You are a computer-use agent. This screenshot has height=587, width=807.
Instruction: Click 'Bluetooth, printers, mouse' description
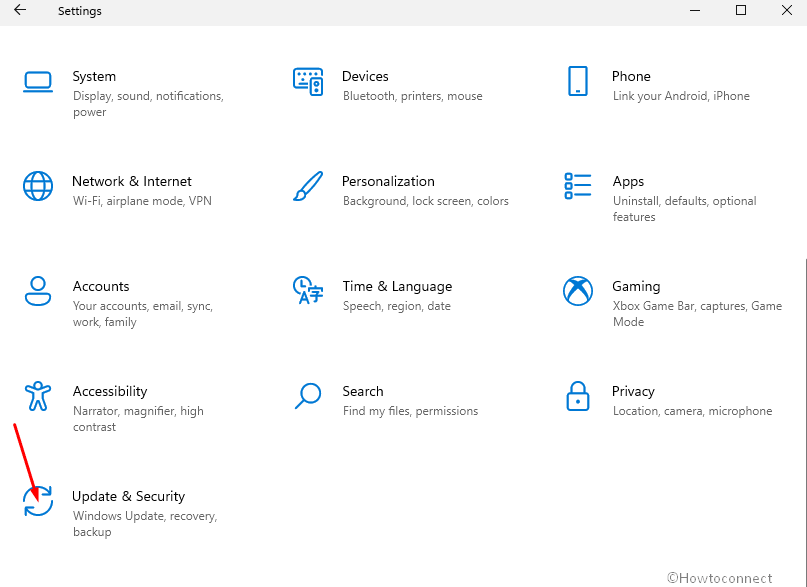[x=413, y=96]
